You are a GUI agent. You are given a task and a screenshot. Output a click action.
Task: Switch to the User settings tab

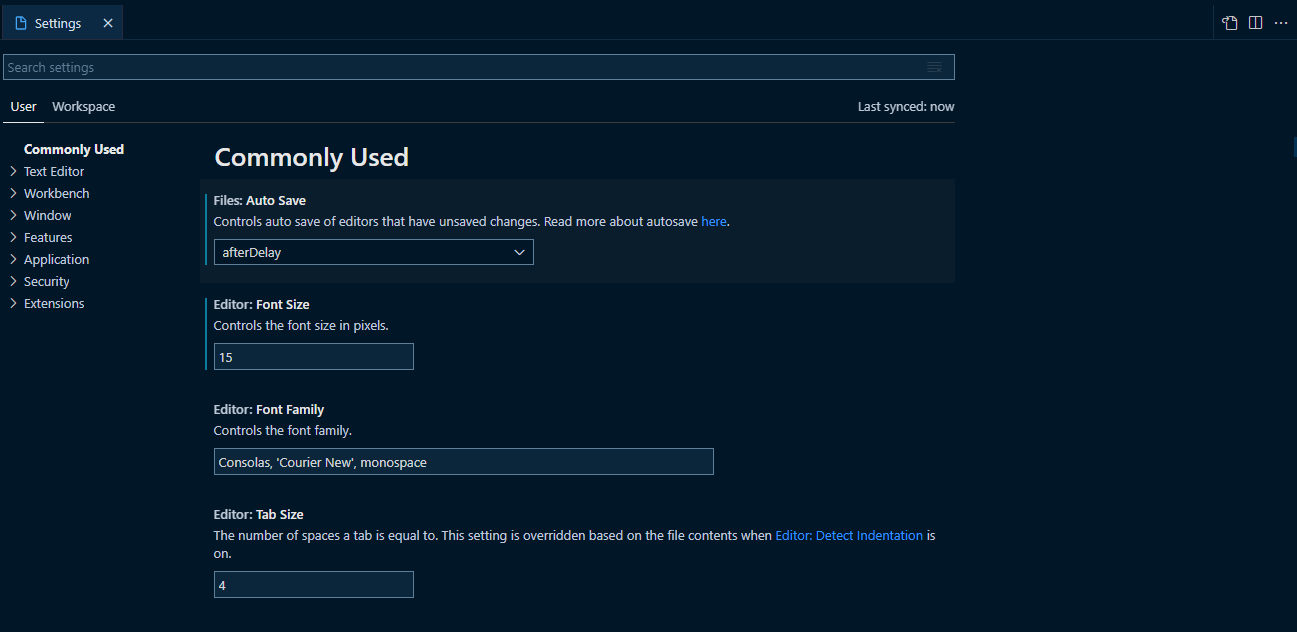[23, 106]
